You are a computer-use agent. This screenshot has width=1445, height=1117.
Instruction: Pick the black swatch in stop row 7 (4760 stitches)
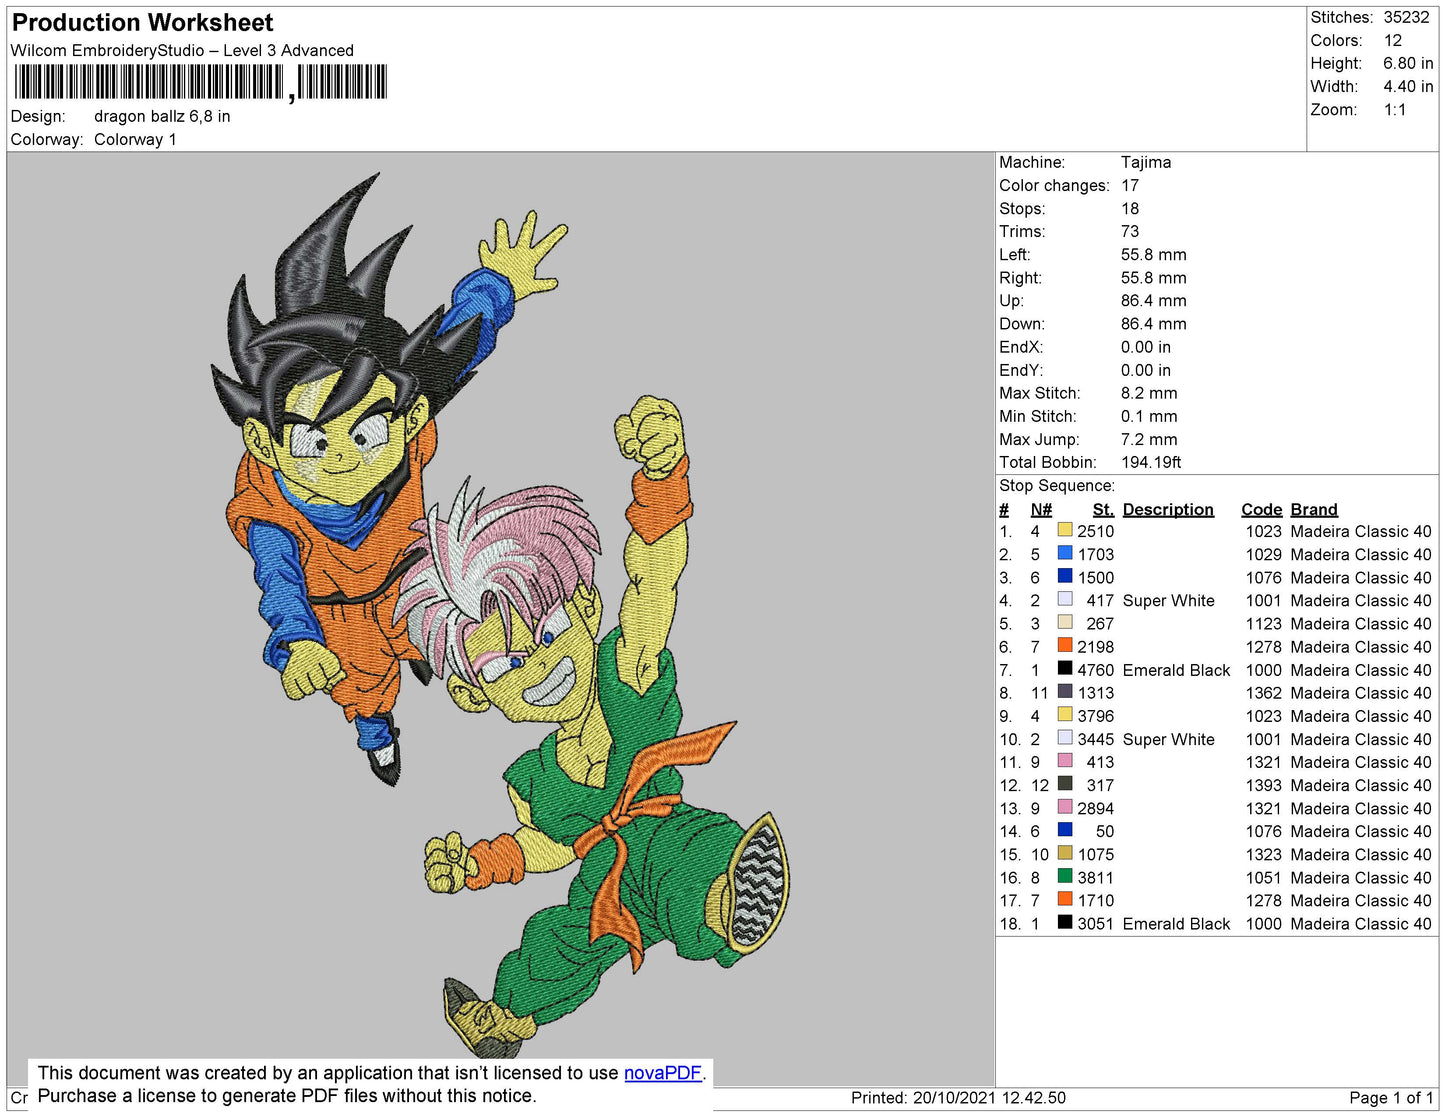coord(1065,669)
